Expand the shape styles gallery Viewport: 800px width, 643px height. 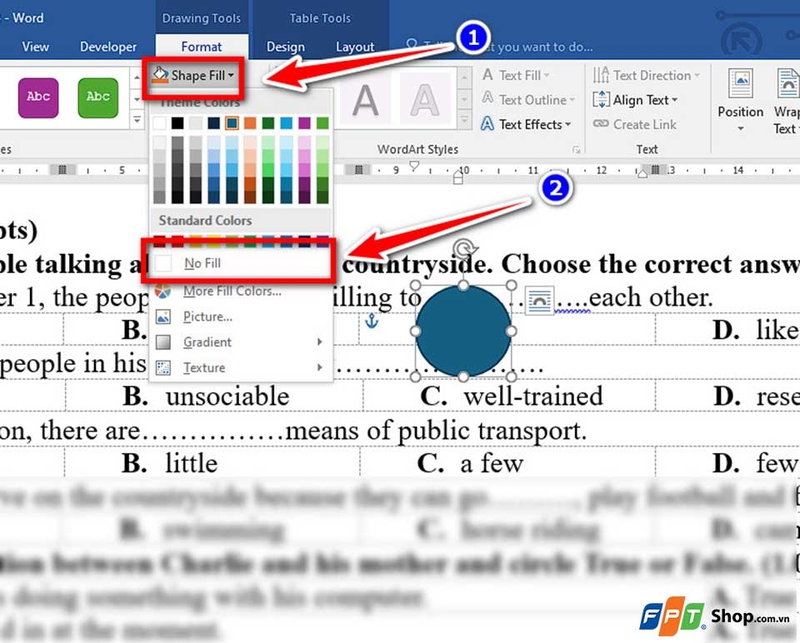(x=137, y=120)
